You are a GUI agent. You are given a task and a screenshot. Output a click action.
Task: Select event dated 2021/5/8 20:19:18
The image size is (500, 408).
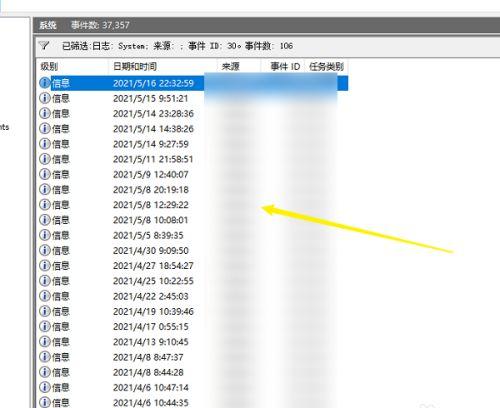193,190
